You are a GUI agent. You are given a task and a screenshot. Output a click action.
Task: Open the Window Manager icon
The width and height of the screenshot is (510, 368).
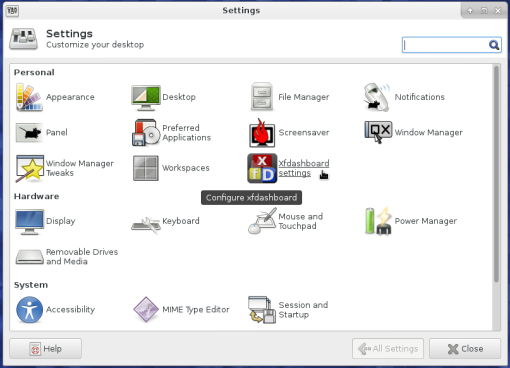tap(378, 132)
